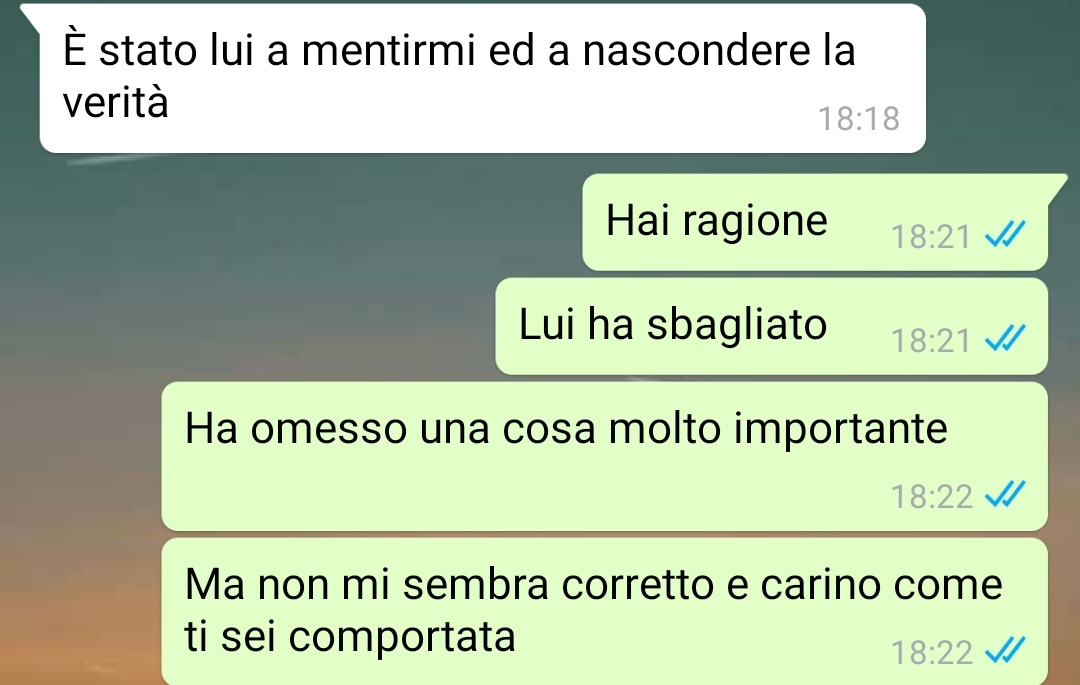
Task: Select the Hai ragione message bubble
Action: (815, 222)
